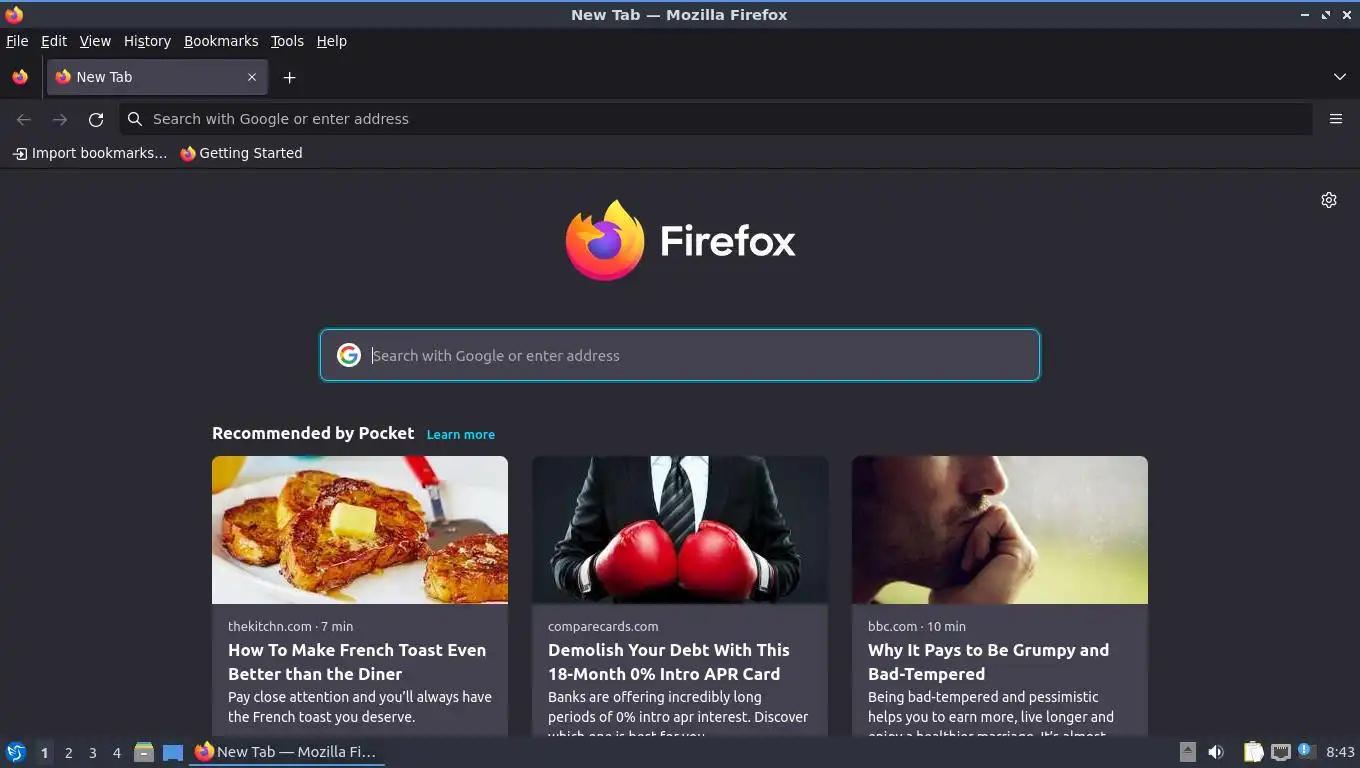Image resolution: width=1360 pixels, height=768 pixels.
Task: Close the New Tab tab
Action: (x=252, y=77)
